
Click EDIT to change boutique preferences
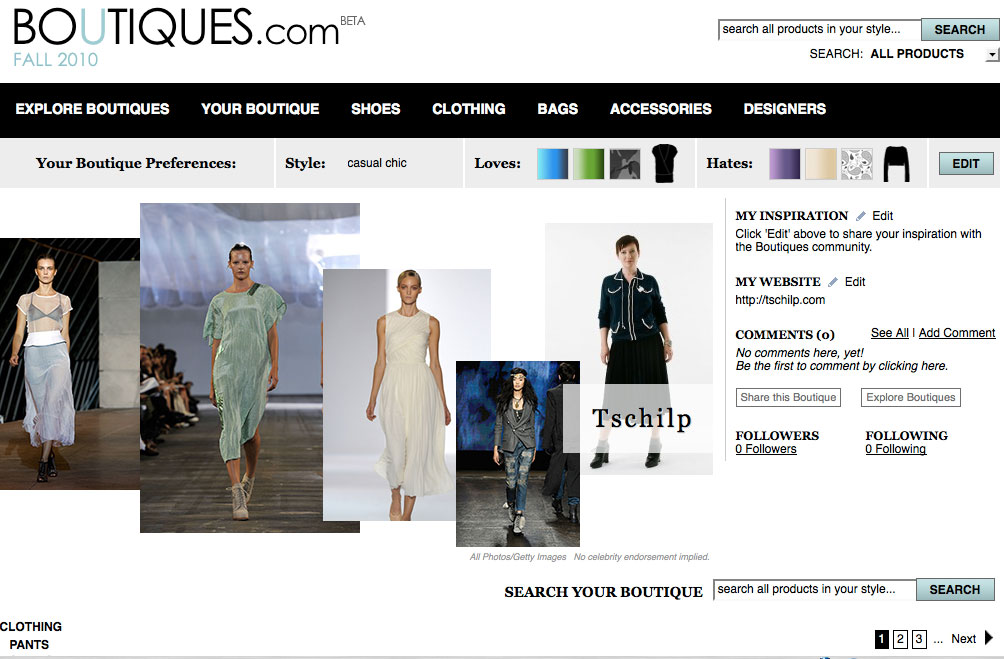(x=964, y=162)
